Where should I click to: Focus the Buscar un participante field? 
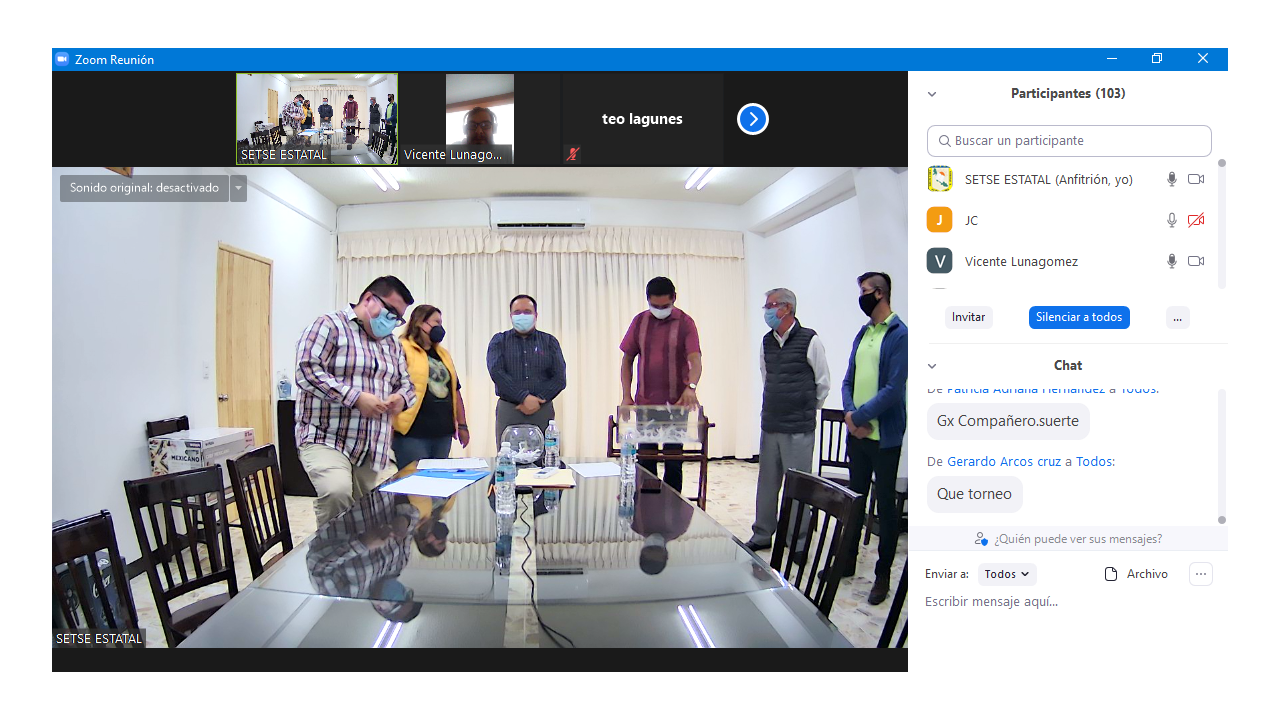tap(1069, 141)
